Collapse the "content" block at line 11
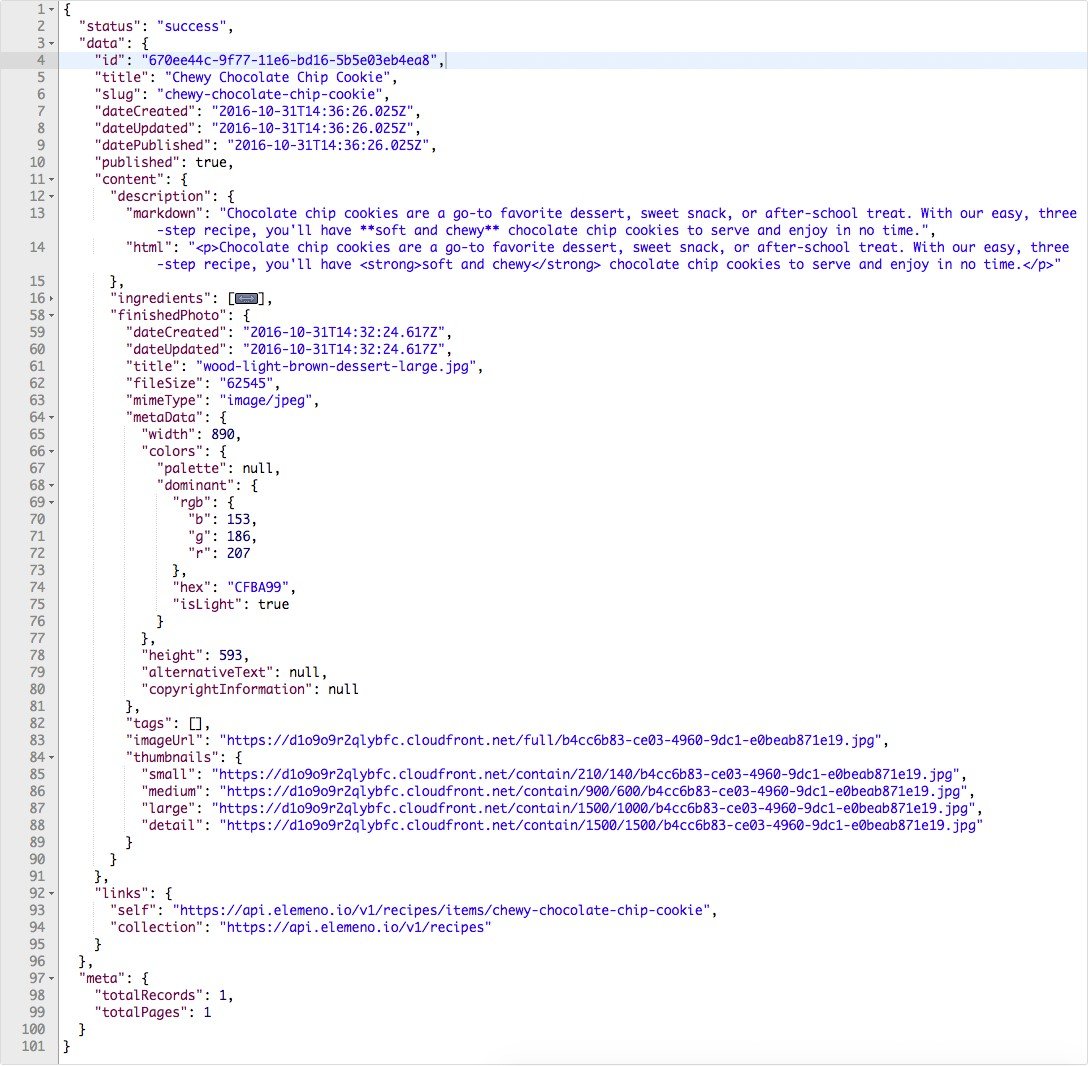 point(51,180)
